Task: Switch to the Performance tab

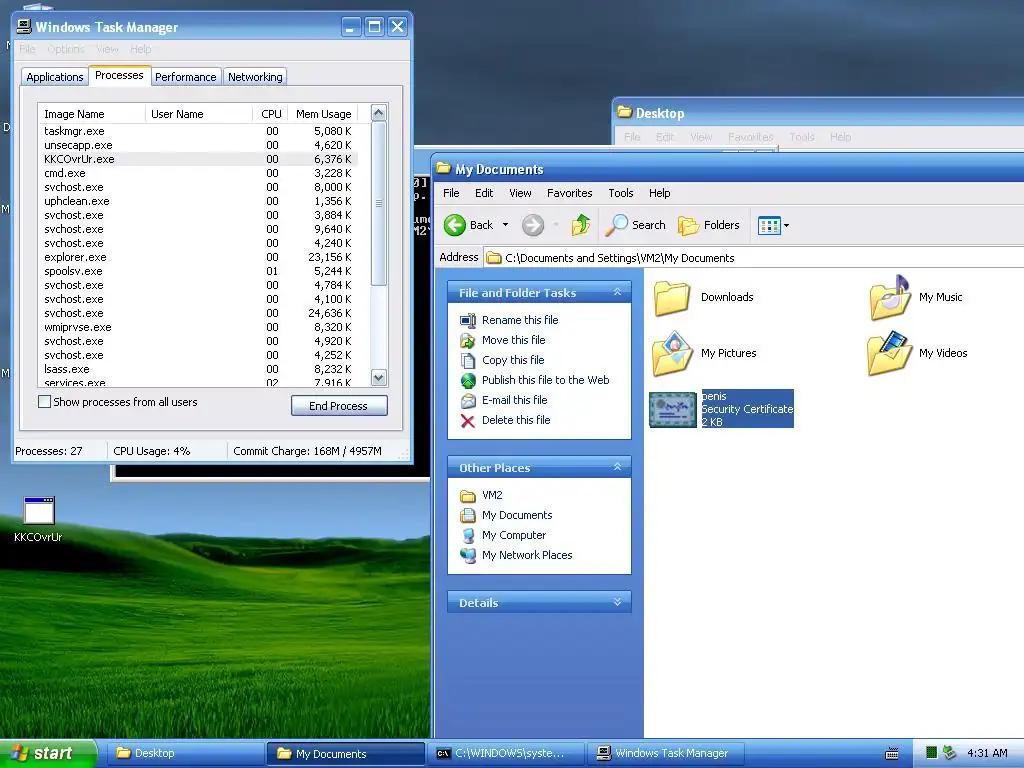Action: click(x=185, y=77)
